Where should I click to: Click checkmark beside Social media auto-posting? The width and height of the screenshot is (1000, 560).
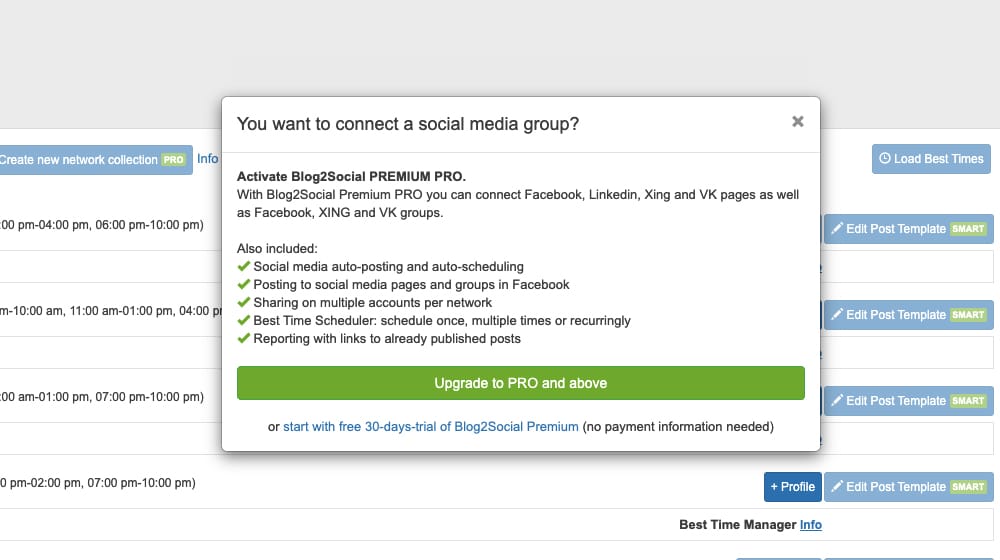[243, 266]
